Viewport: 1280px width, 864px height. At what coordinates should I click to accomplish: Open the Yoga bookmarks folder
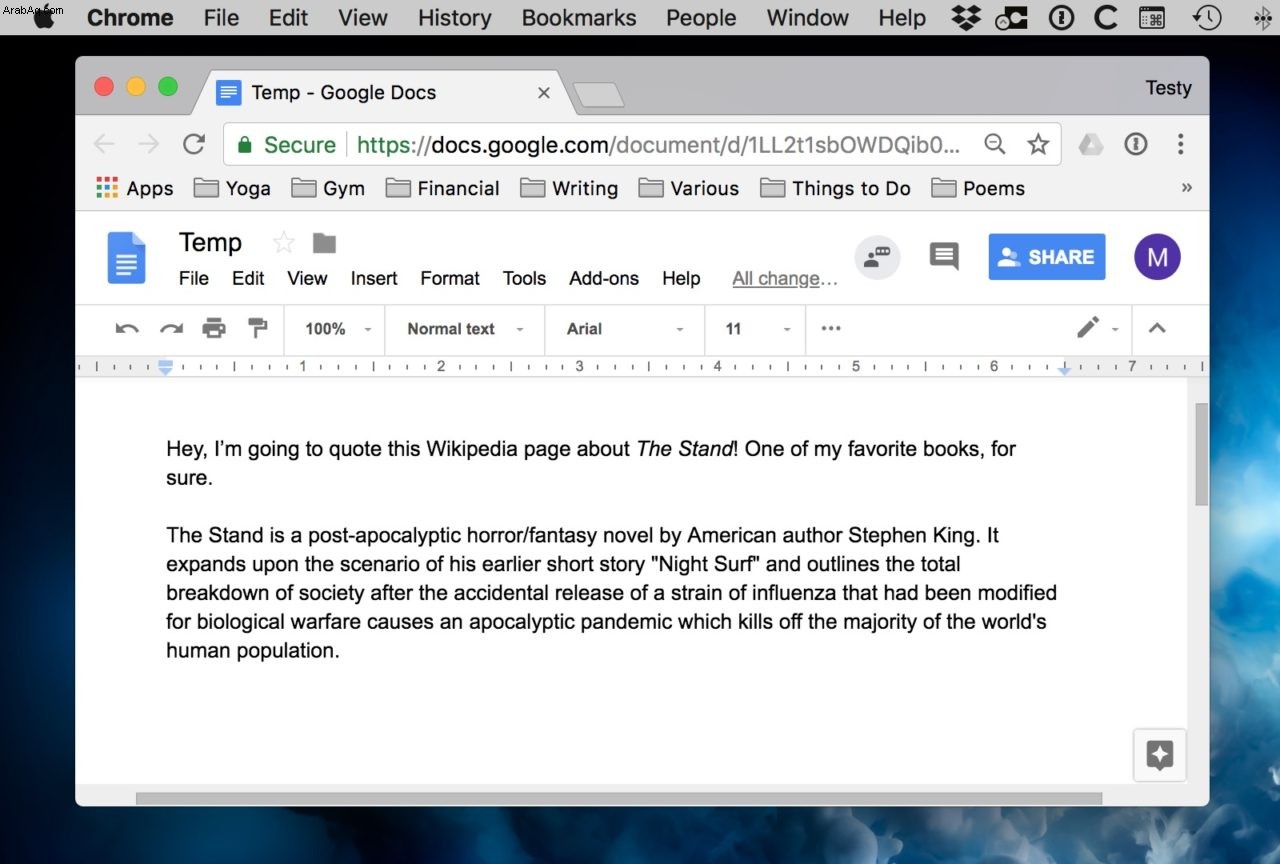(232, 188)
